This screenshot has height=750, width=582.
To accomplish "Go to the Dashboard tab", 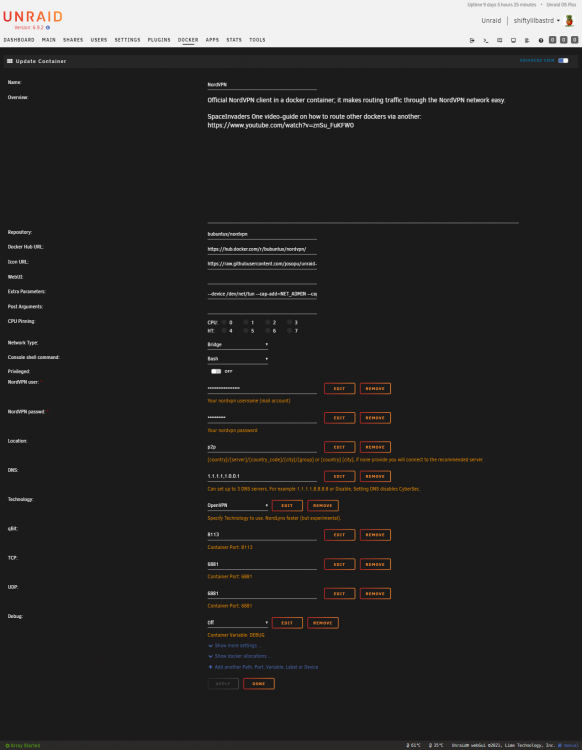I will click(x=19, y=40).
